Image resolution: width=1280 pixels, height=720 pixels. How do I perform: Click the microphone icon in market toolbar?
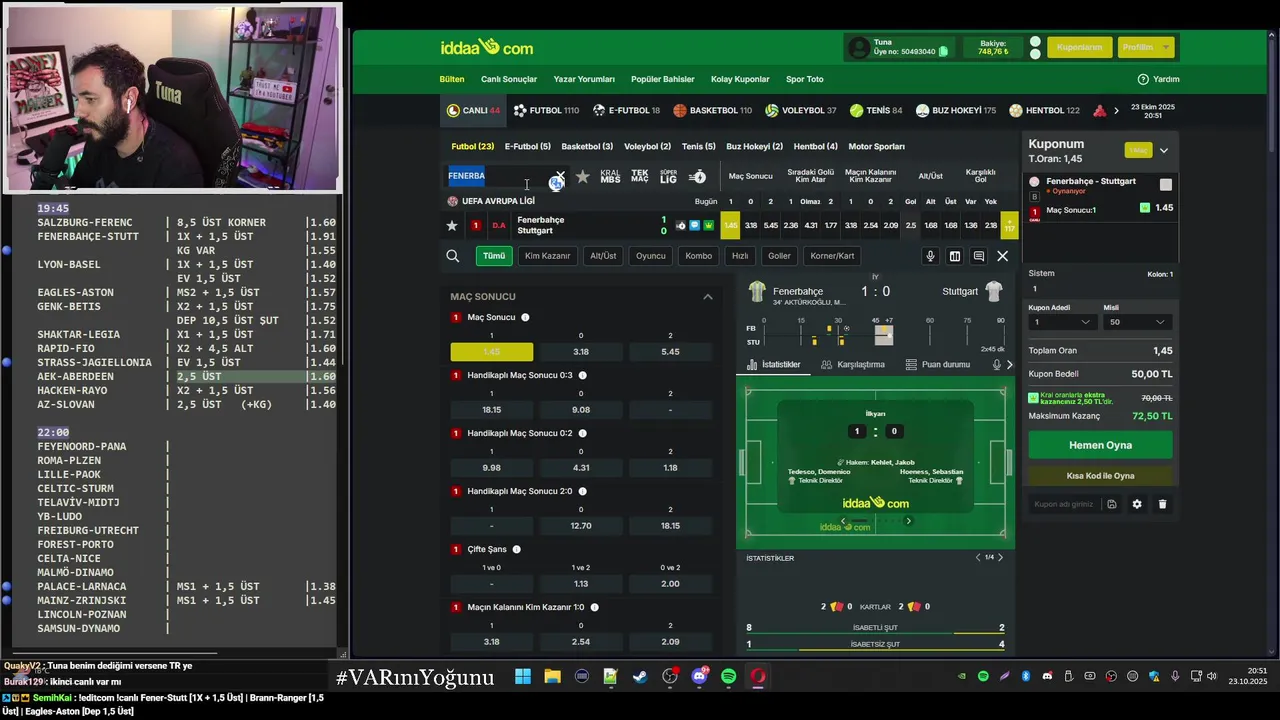click(930, 256)
